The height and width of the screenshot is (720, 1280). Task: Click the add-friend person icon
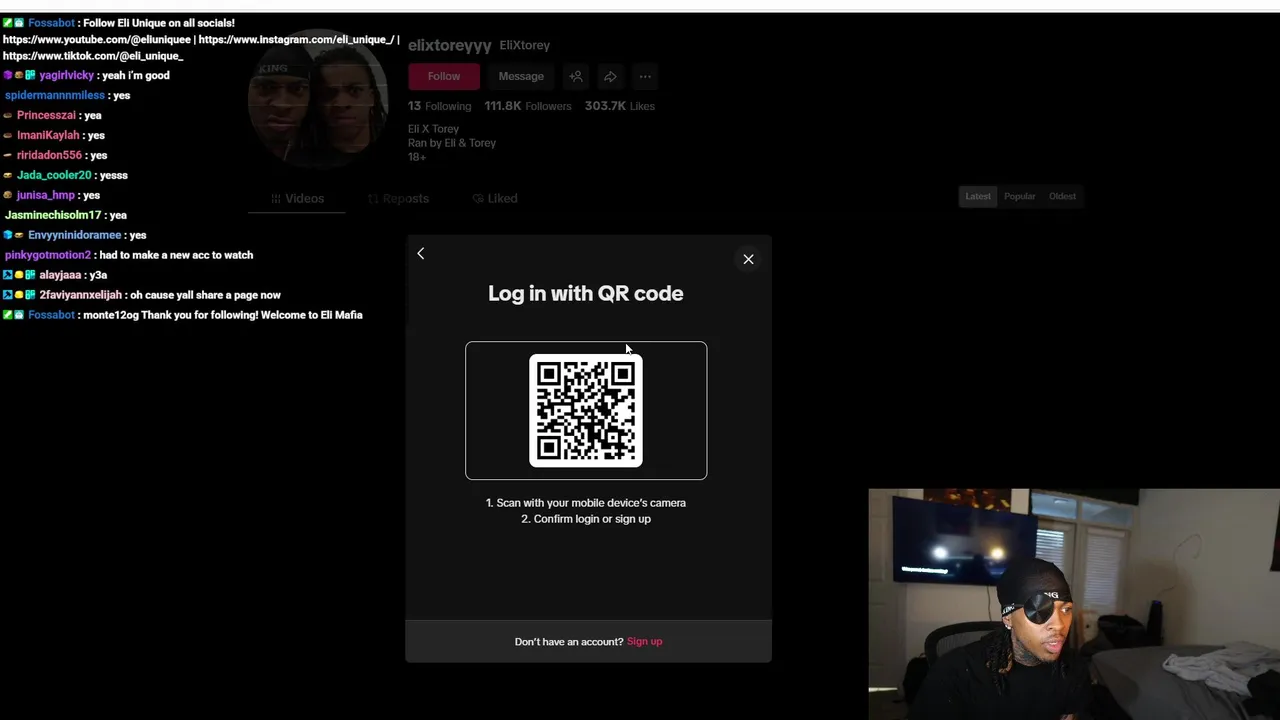(576, 76)
